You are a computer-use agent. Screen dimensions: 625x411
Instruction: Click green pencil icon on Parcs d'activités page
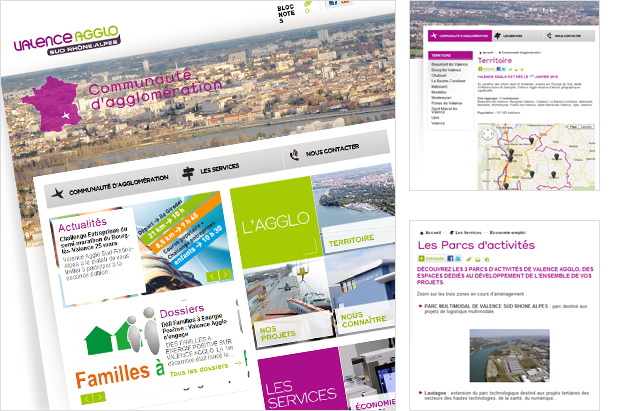[x=469, y=259]
